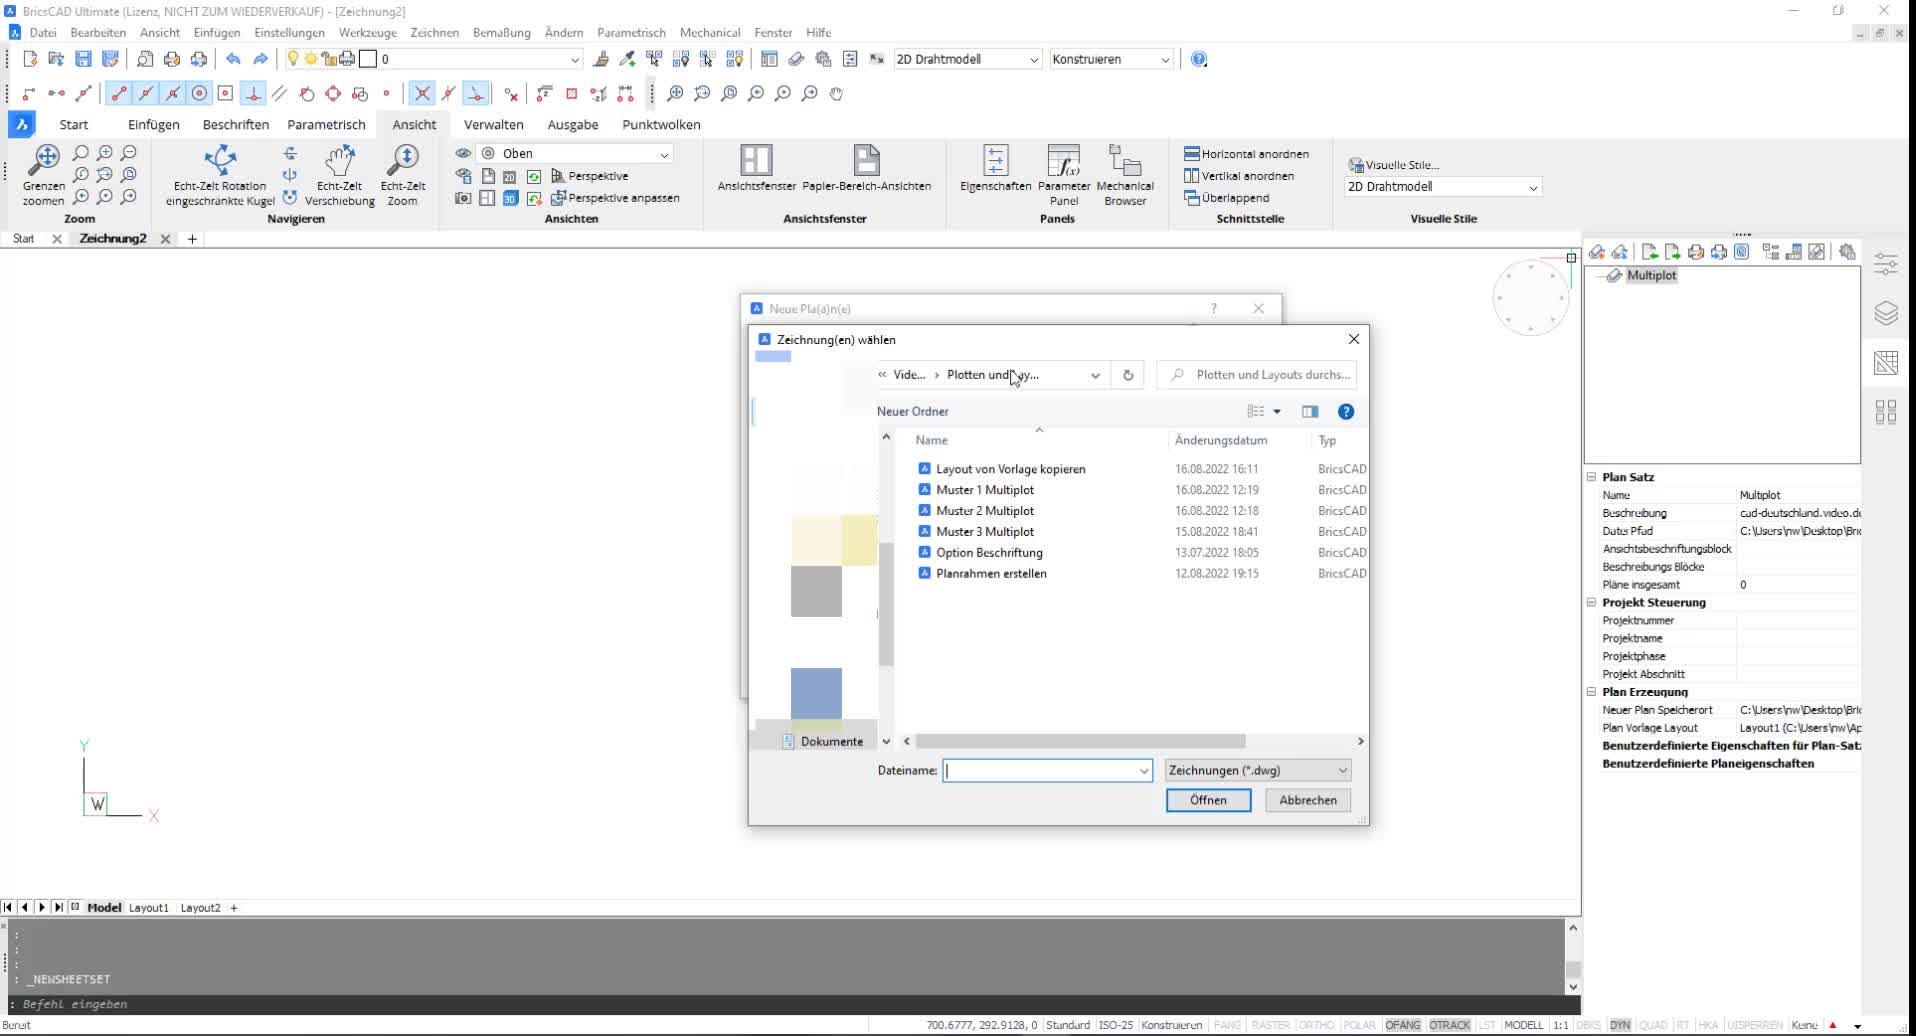Click the save (floppy disk) icon
The image size is (1916, 1036).
click(84, 60)
